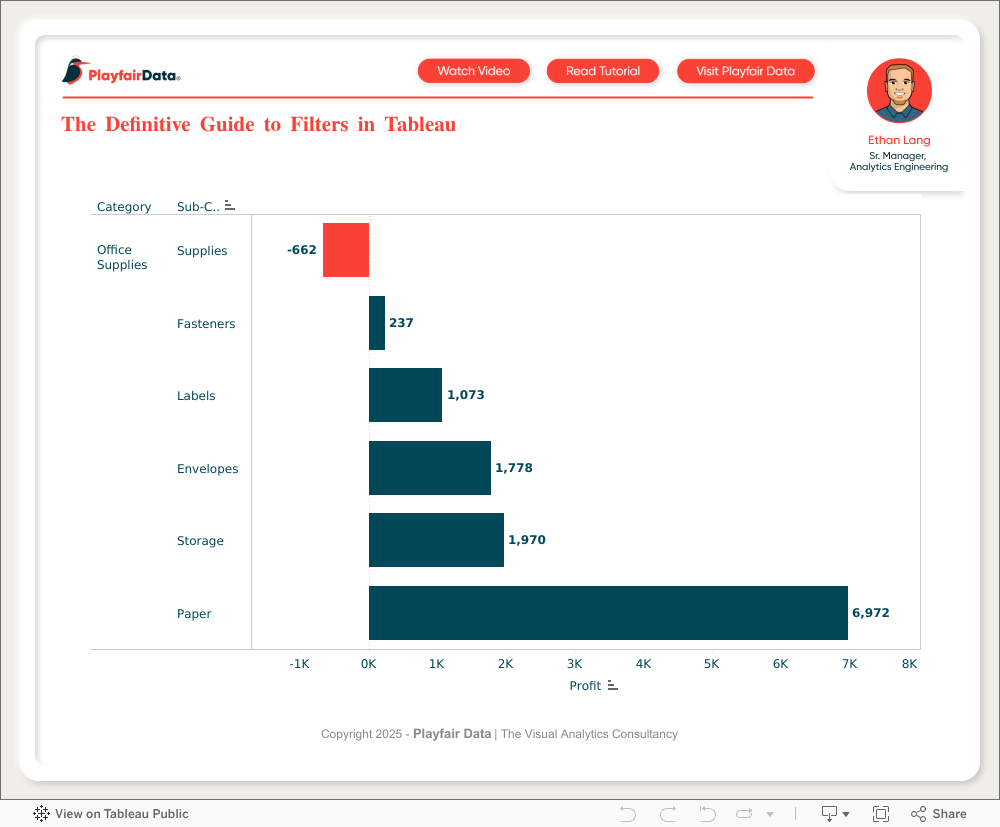Click the Share button
This screenshot has width=1000, height=827.
[939, 814]
